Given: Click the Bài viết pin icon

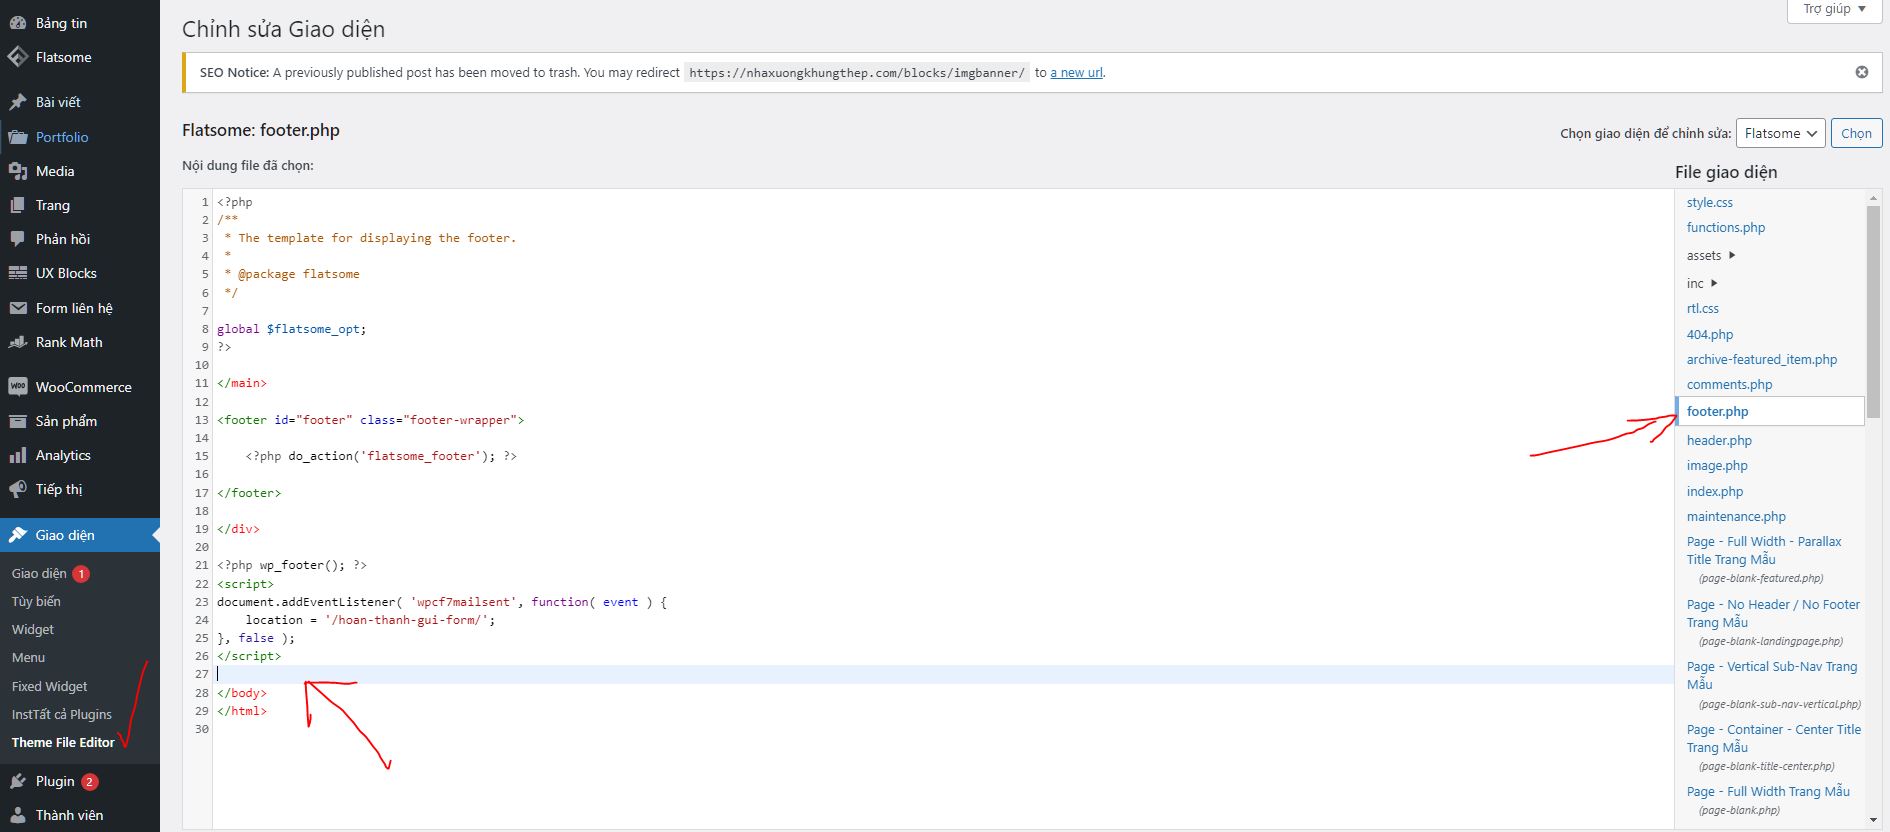Looking at the screenshot, I should pyautogui.click(x=18, y=102).
